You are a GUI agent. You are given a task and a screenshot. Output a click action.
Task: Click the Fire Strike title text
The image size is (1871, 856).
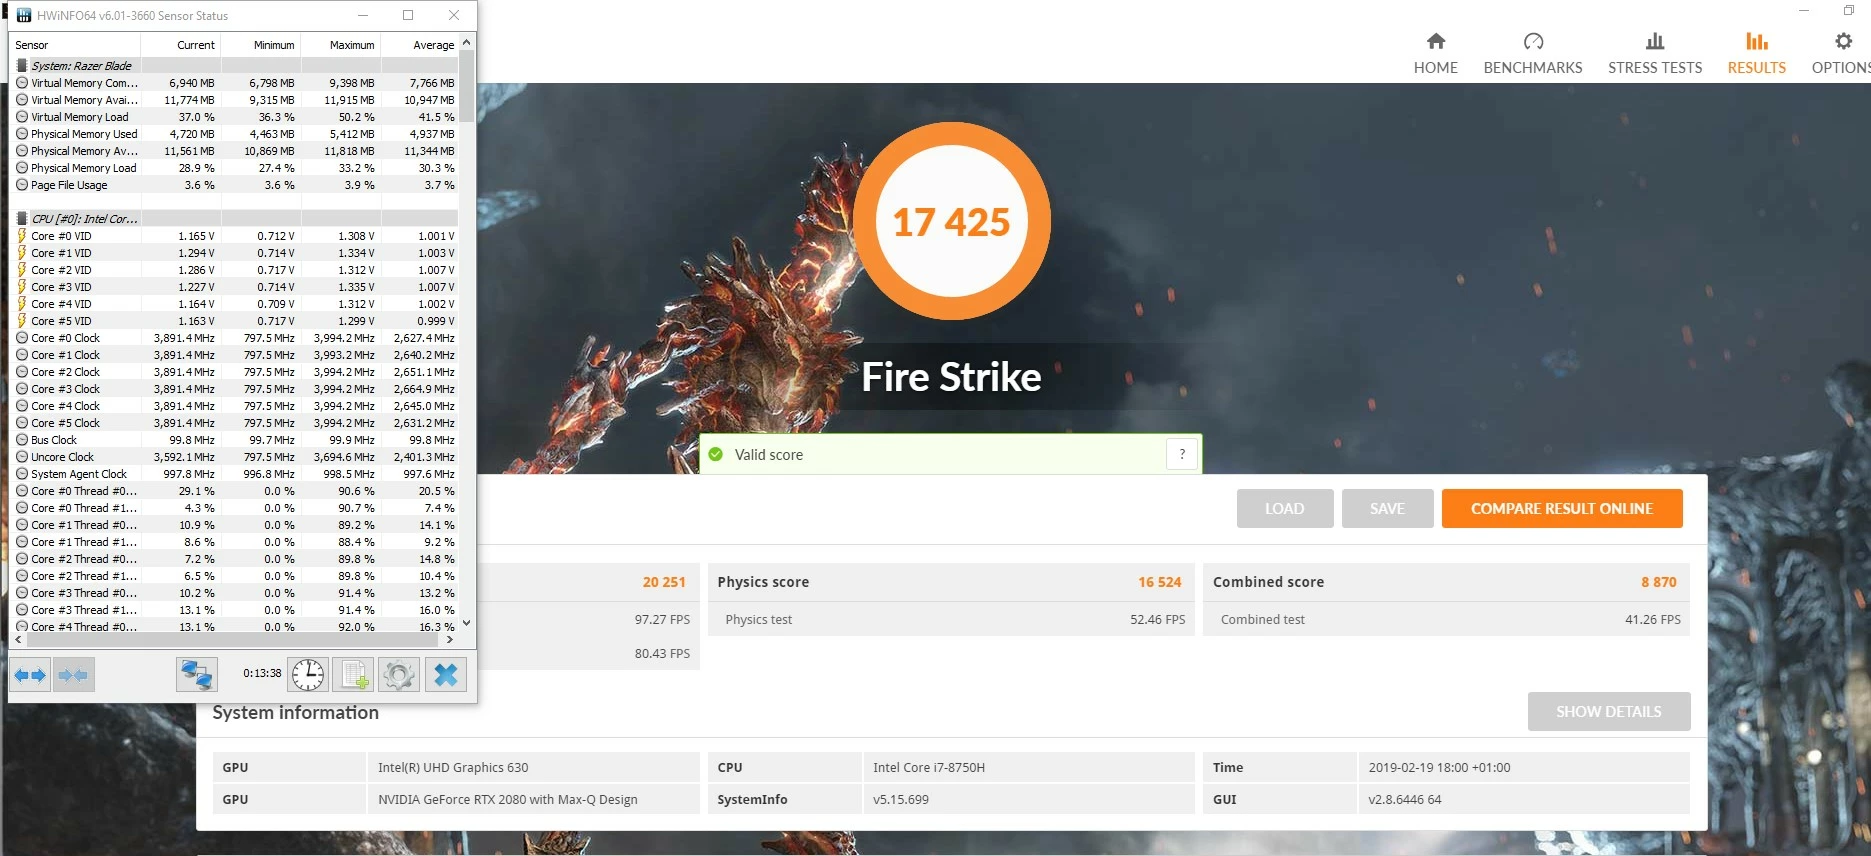tap(951, 377)
